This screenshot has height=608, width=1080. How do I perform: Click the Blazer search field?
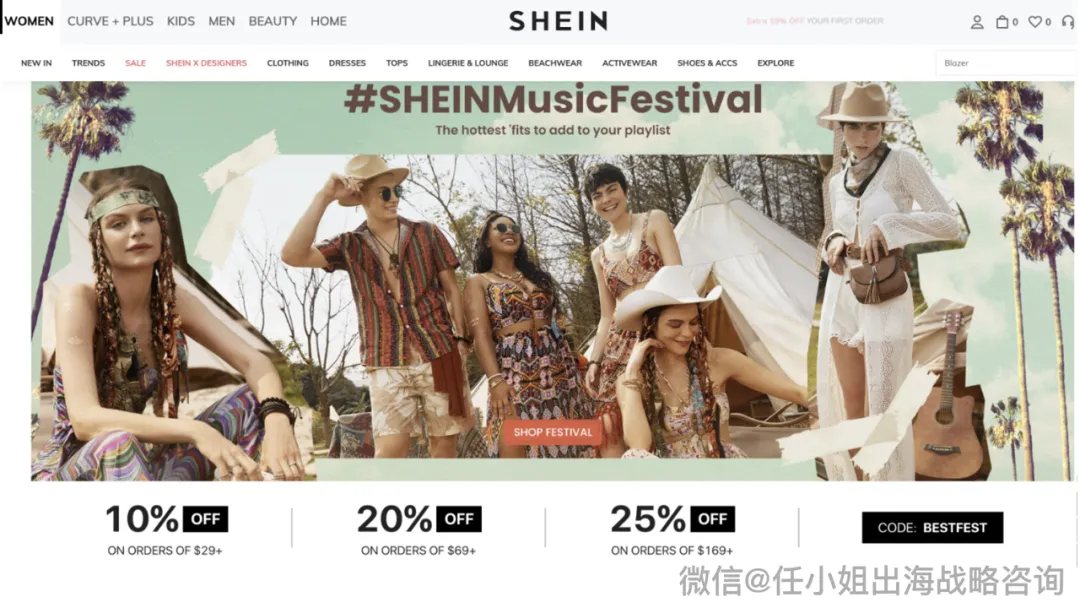click(1007, 63)
